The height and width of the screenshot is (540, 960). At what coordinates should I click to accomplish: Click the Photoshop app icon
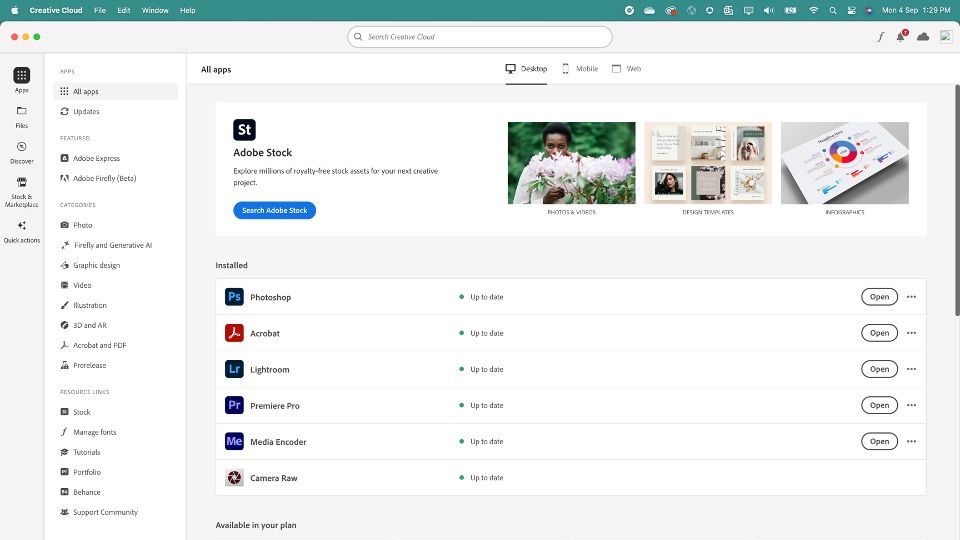234,297
